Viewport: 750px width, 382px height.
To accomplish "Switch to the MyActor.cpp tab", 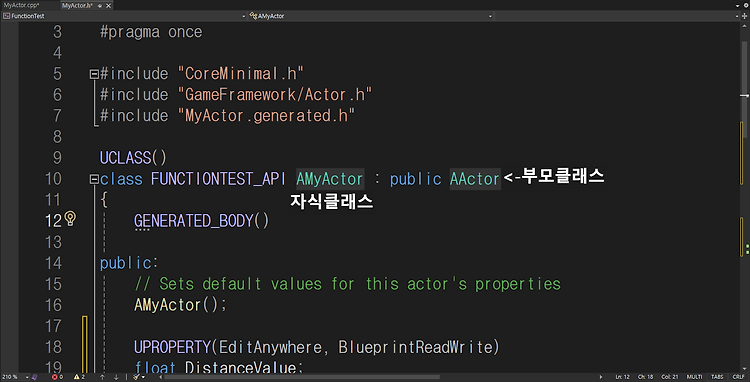I will click(21, 6).
